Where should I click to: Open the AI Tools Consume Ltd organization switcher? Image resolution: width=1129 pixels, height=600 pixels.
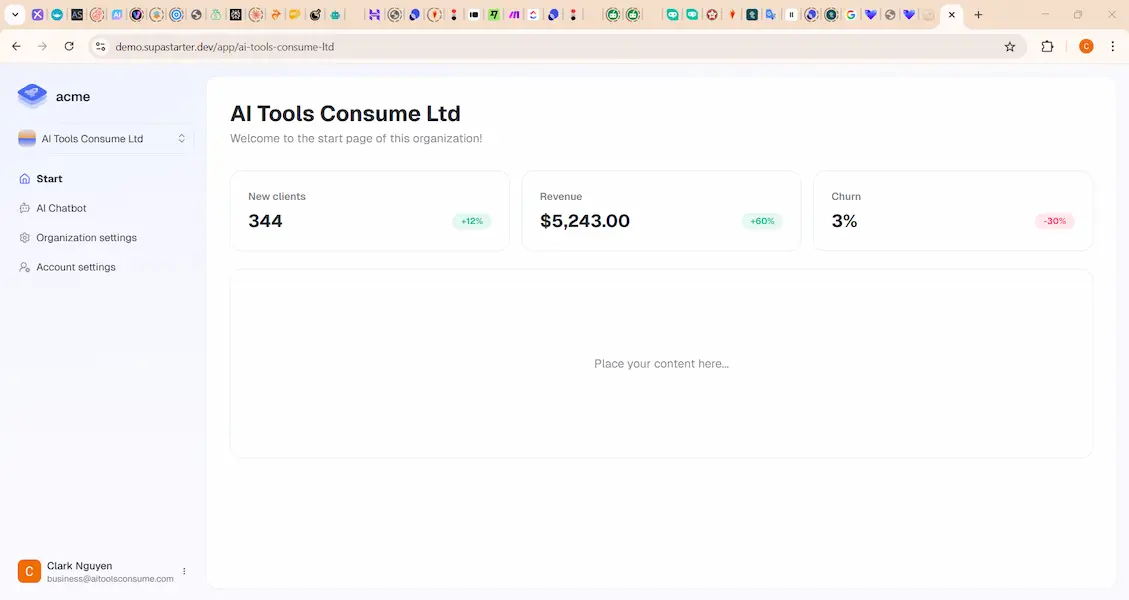(103, 139)
